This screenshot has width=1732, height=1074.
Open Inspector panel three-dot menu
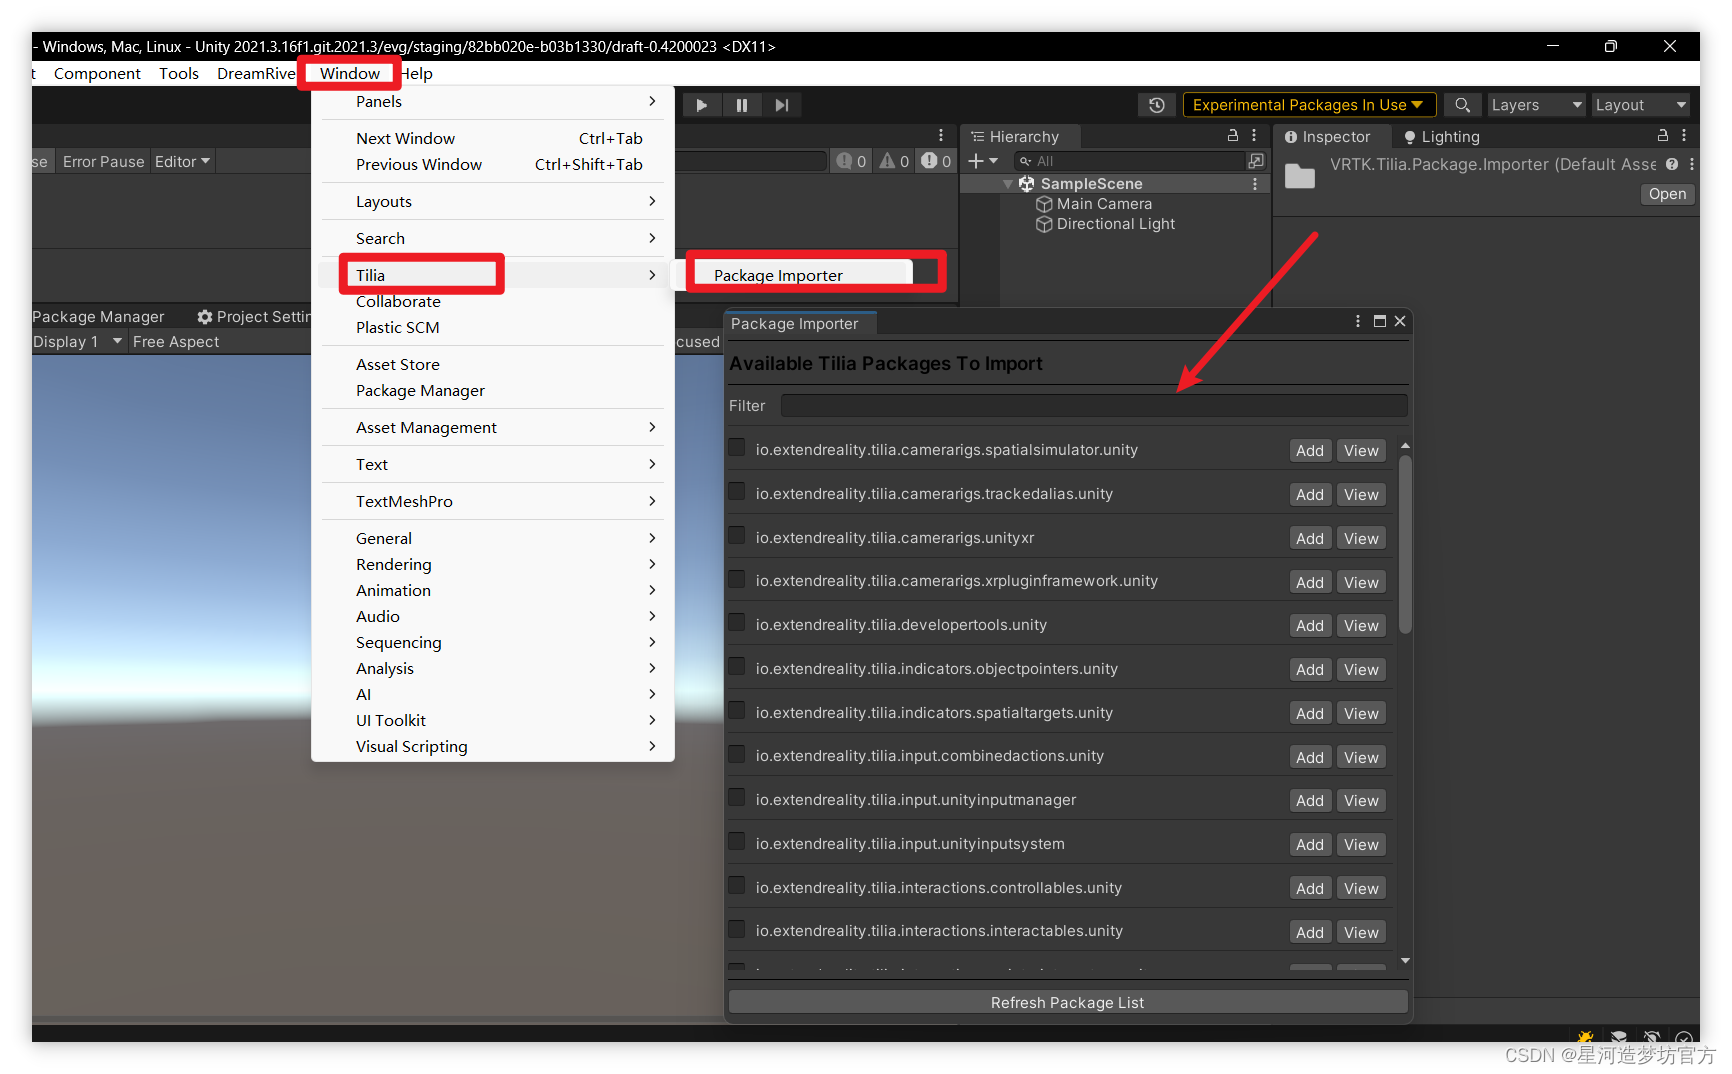coord(1684,135)
